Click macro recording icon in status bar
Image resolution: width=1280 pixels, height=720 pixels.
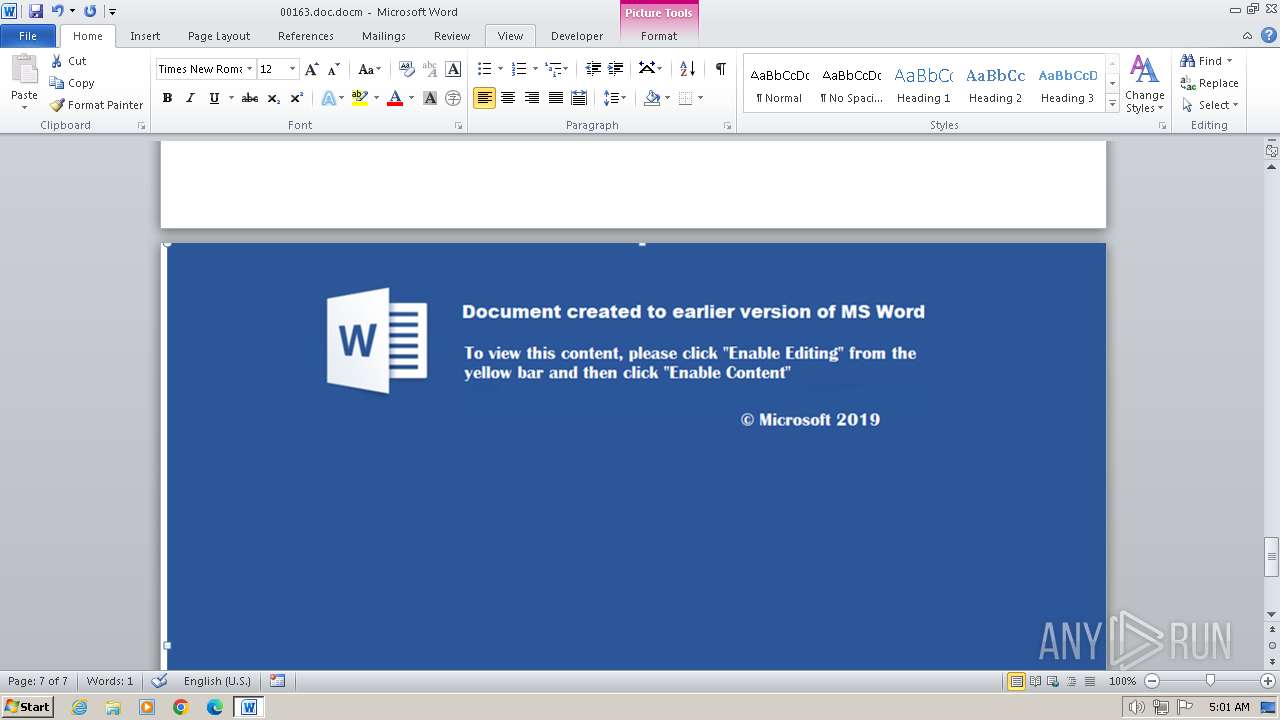click(x=277, y=681)
